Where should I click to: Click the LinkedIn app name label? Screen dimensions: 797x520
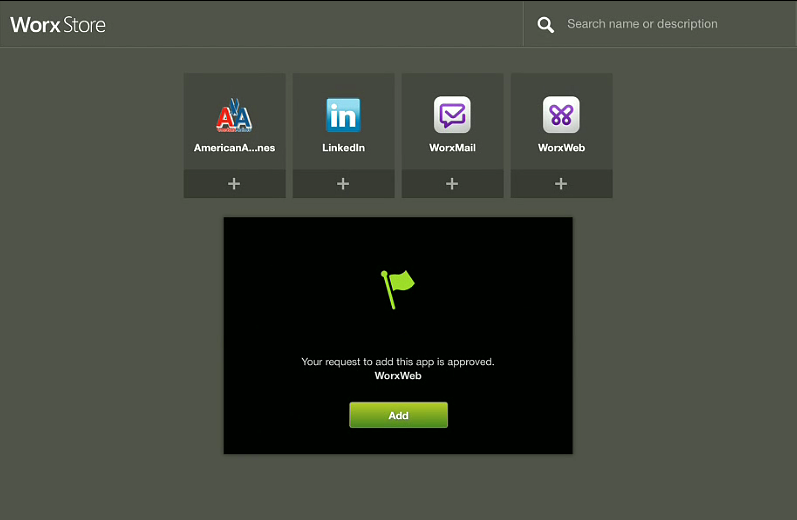[343, 148]
